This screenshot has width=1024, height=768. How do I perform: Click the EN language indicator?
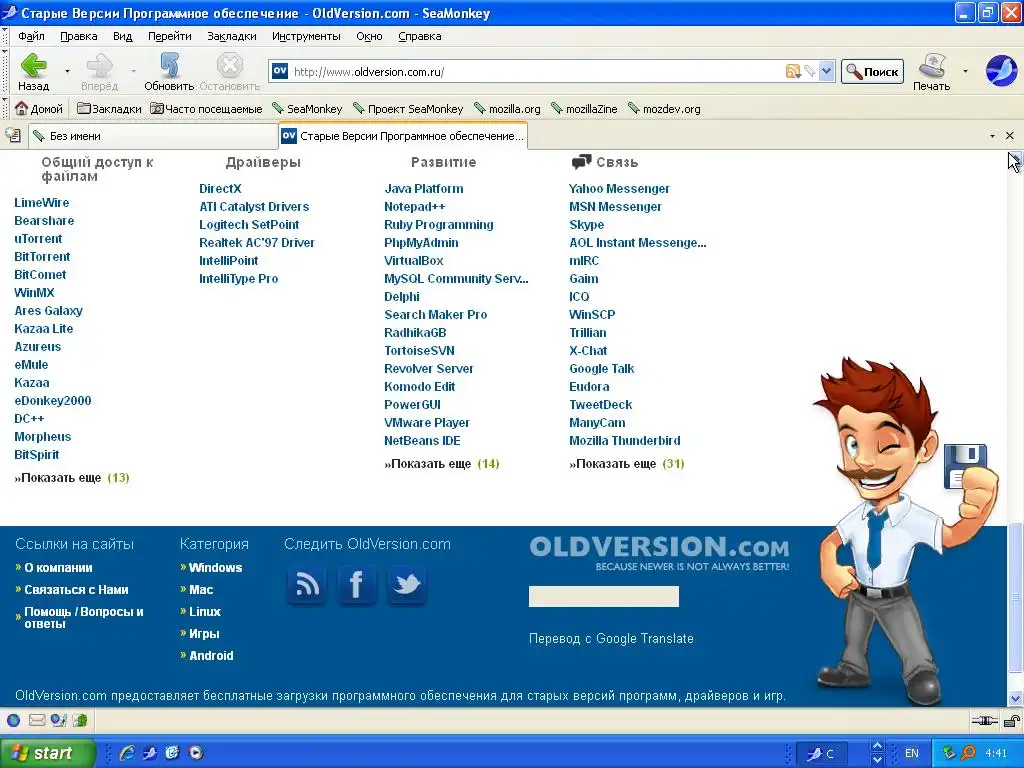pyautogui.click(x=912, y=753)
